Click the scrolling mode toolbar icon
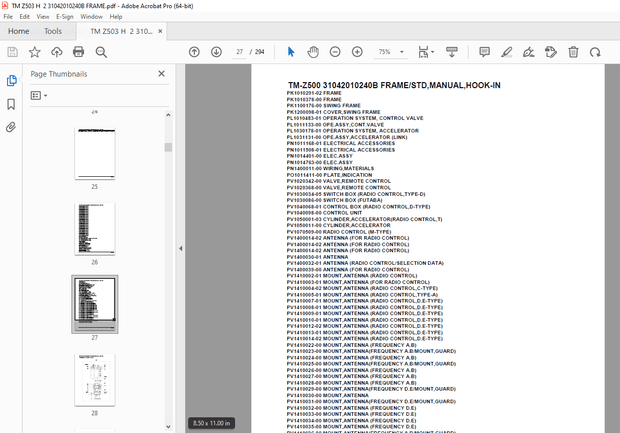This screenshot has height=433, width=620. pyautogui.click(x=452, y=52)
